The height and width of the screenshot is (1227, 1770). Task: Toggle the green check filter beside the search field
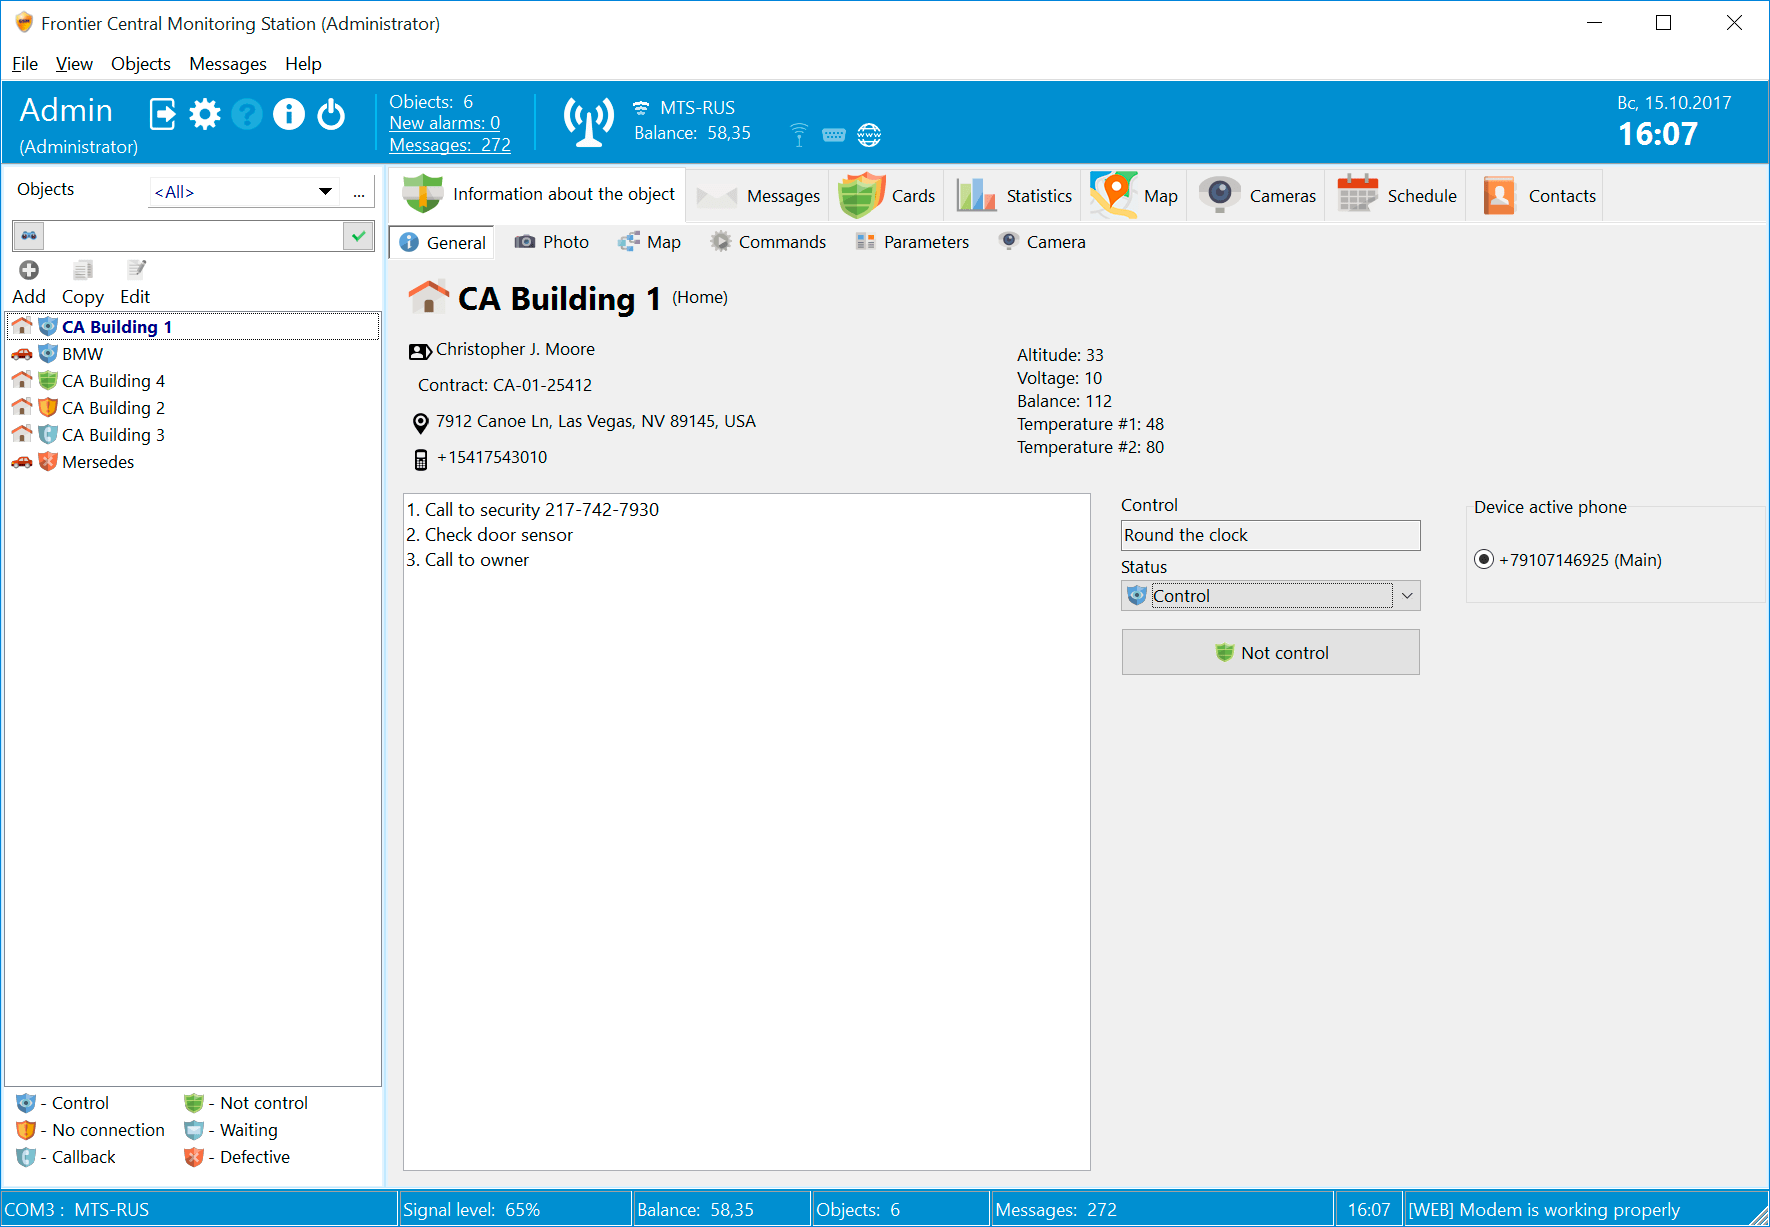click(x=357, y=235)
